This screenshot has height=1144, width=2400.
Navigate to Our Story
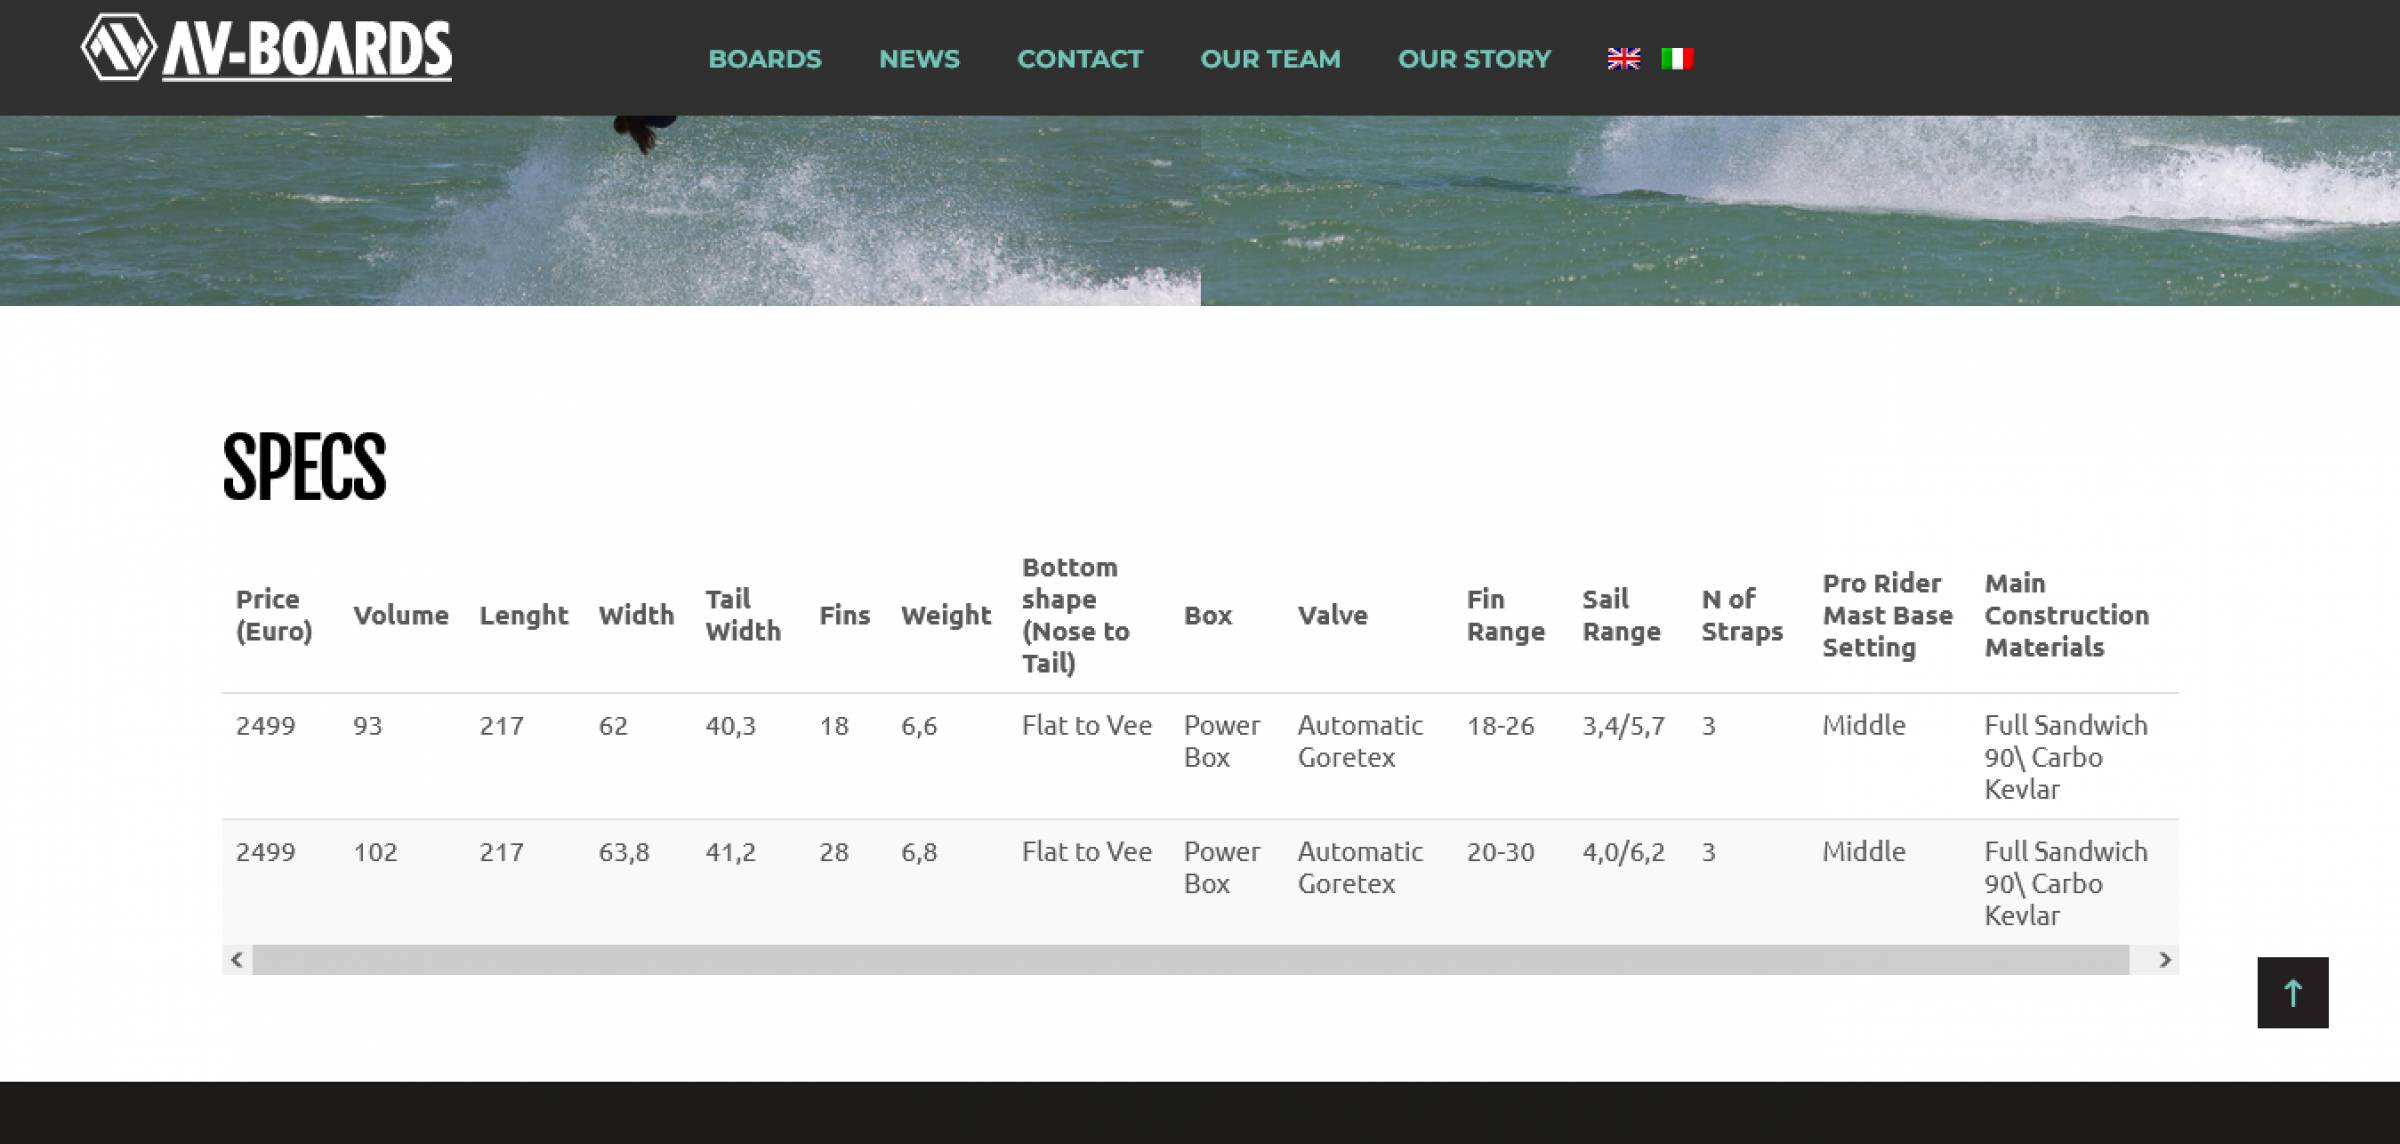(x=1474, y=59)
